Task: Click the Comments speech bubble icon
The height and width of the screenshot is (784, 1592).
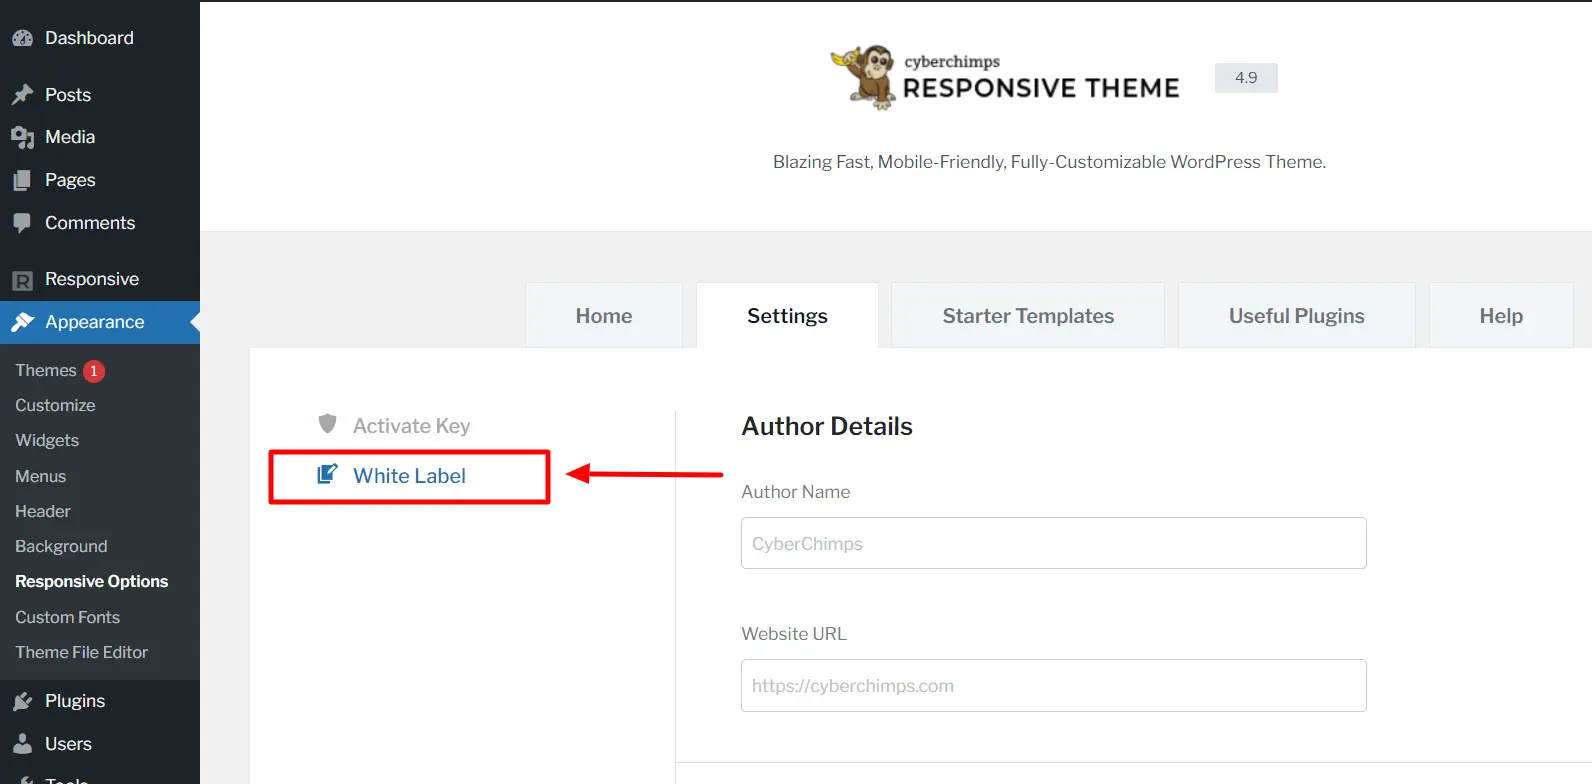Action: click(22, 223)
